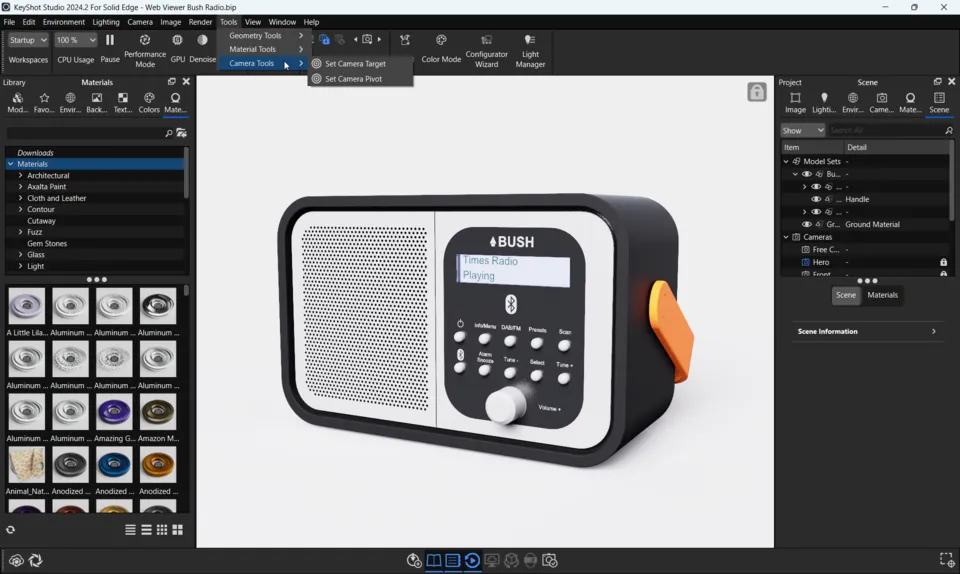Collapse the Materials library root
960x574 pixels.
tap(10, 164)
